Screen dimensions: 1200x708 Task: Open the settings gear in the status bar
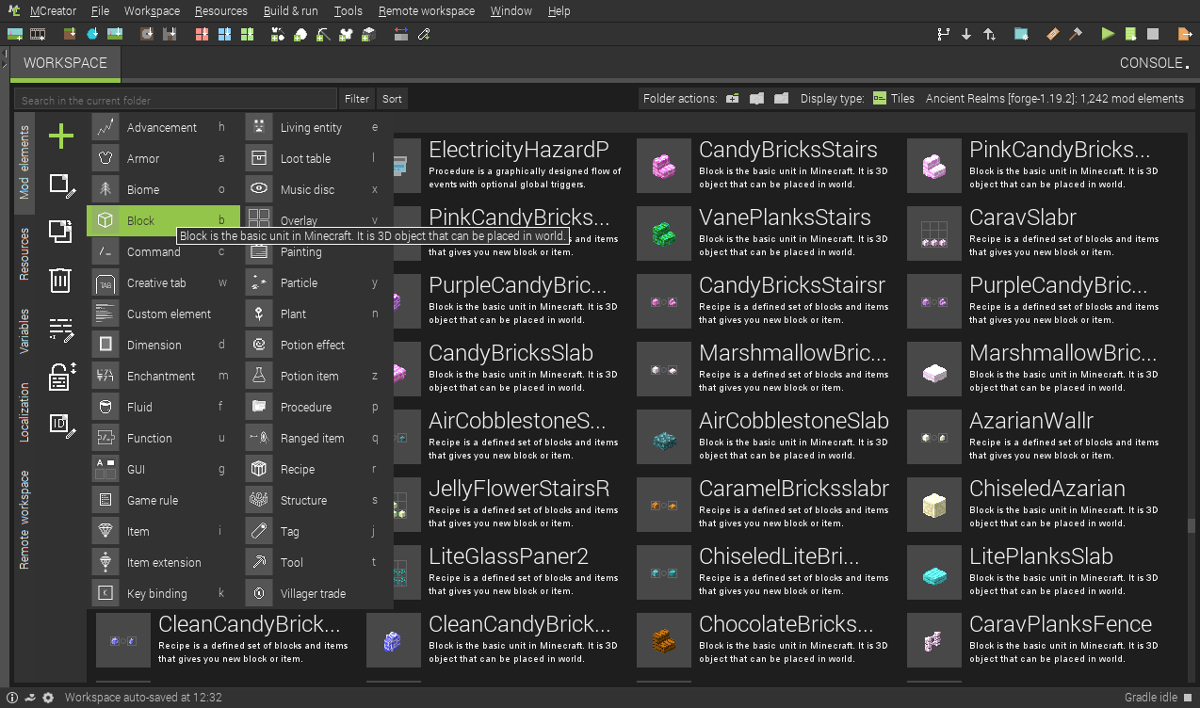[47, 697]
